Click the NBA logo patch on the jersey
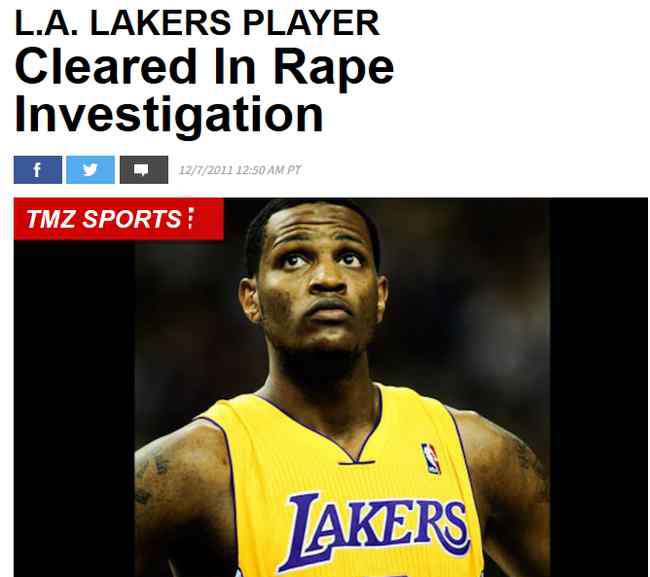The image size is (650, 577). (x=431, y=458)
